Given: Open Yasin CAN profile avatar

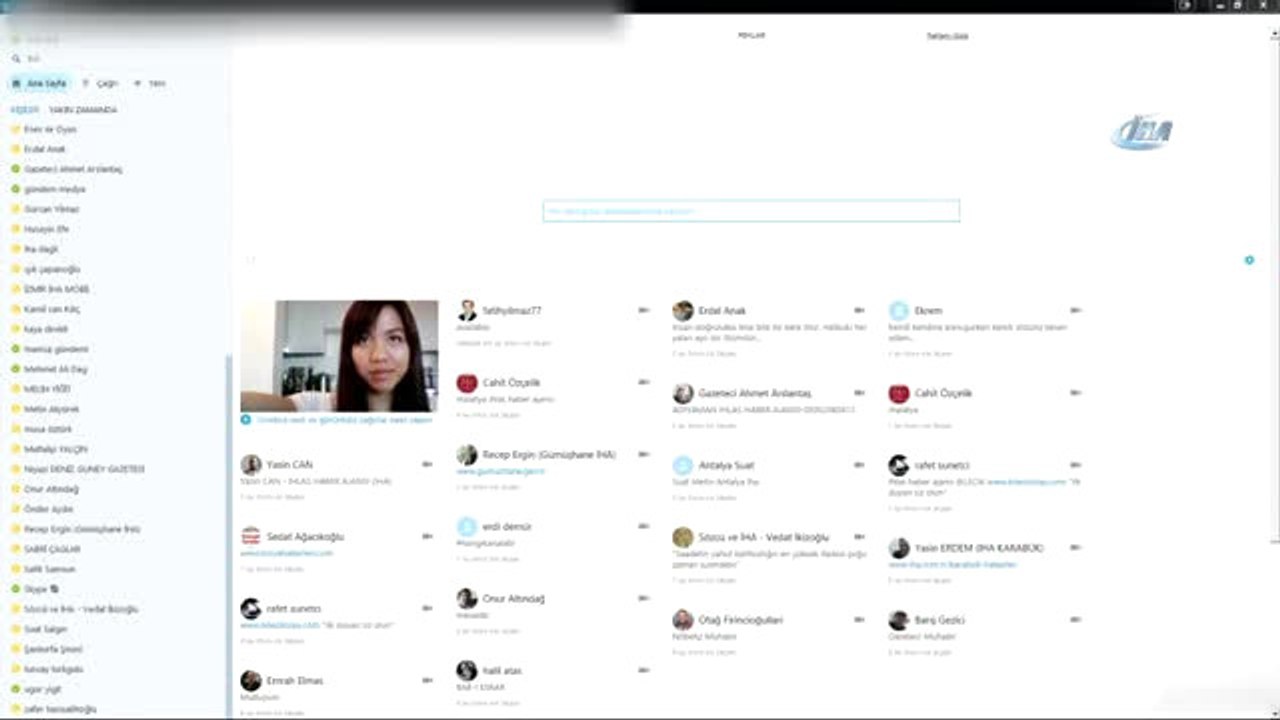Looking at the screenshot, I should pos(251,465).
